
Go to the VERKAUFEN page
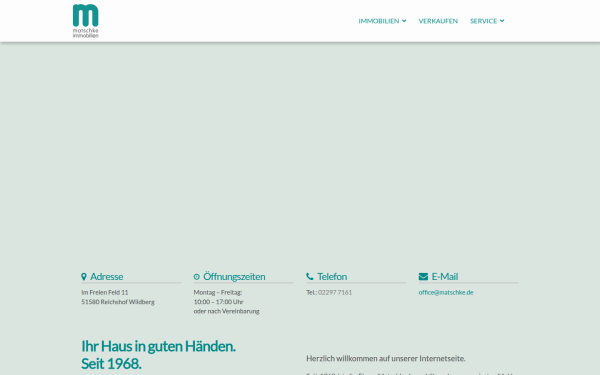tap(438, 21)
